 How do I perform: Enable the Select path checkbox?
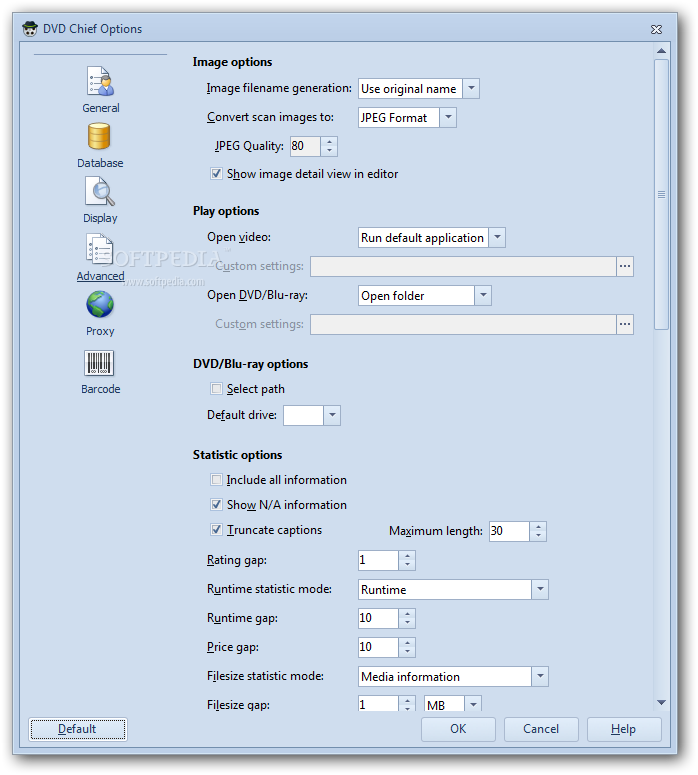[216, 388]
